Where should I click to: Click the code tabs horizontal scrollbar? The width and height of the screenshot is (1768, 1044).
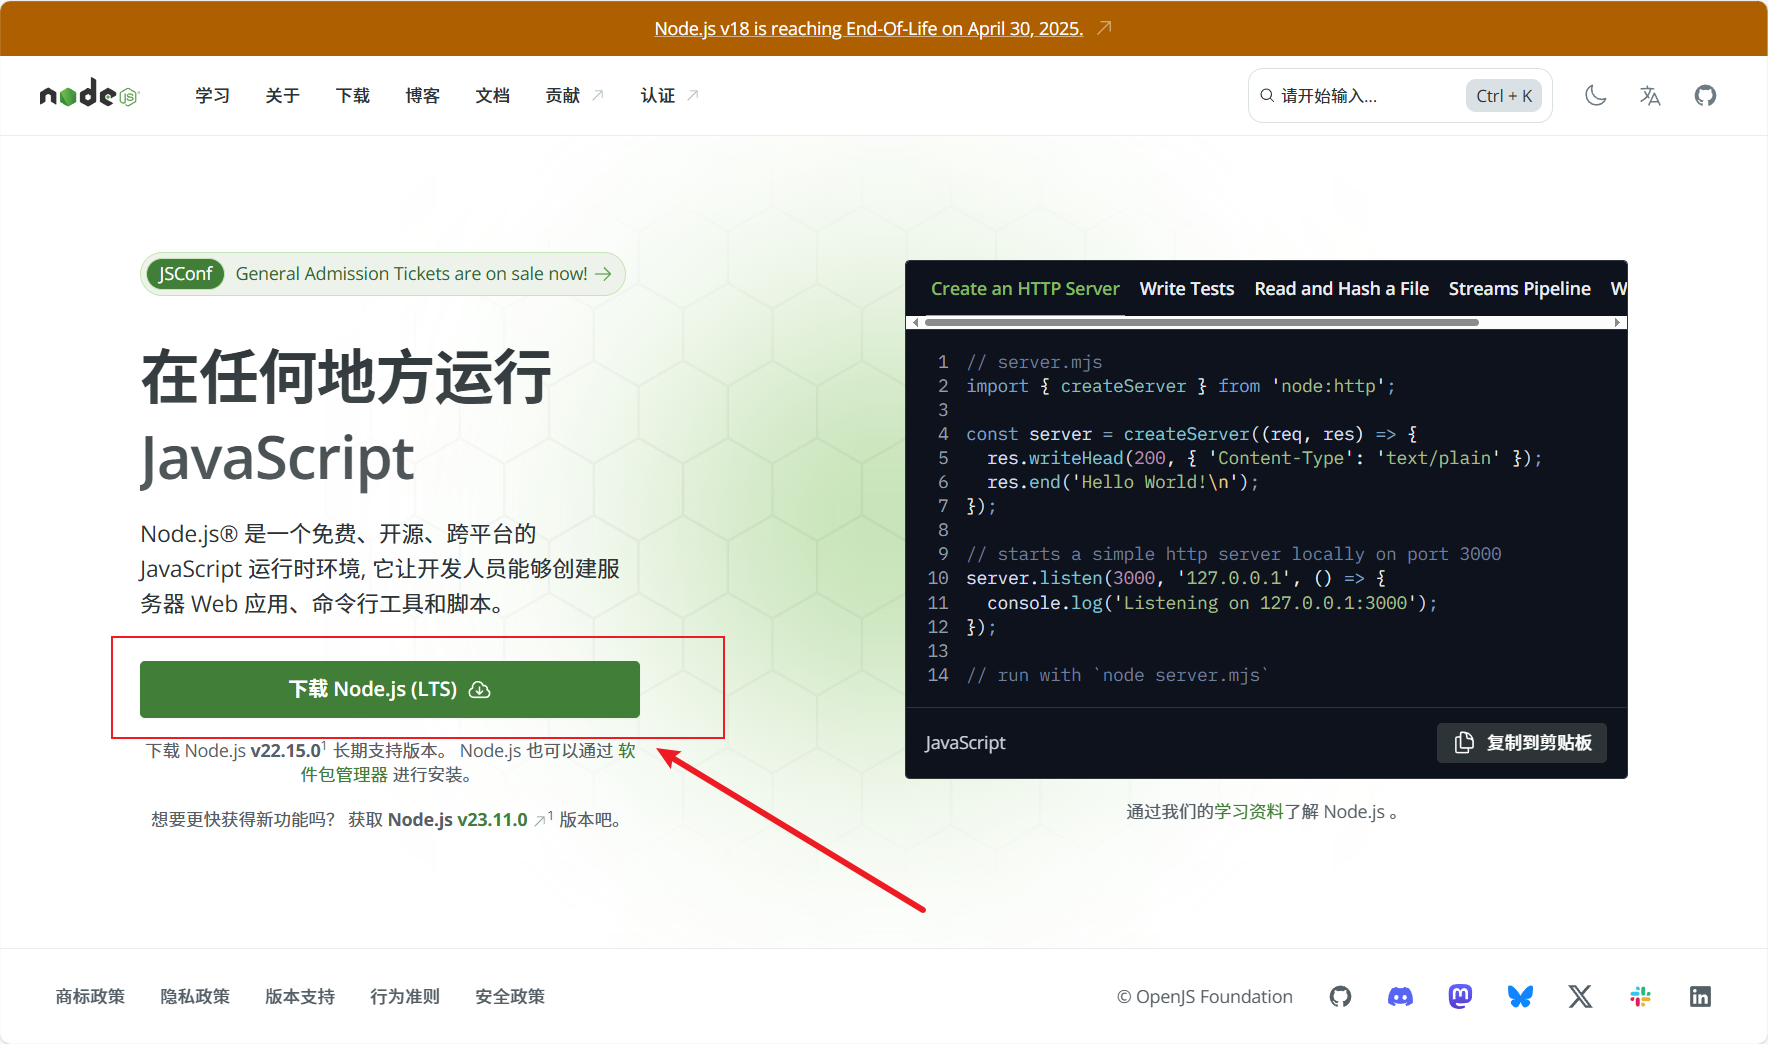(1201, 322)
